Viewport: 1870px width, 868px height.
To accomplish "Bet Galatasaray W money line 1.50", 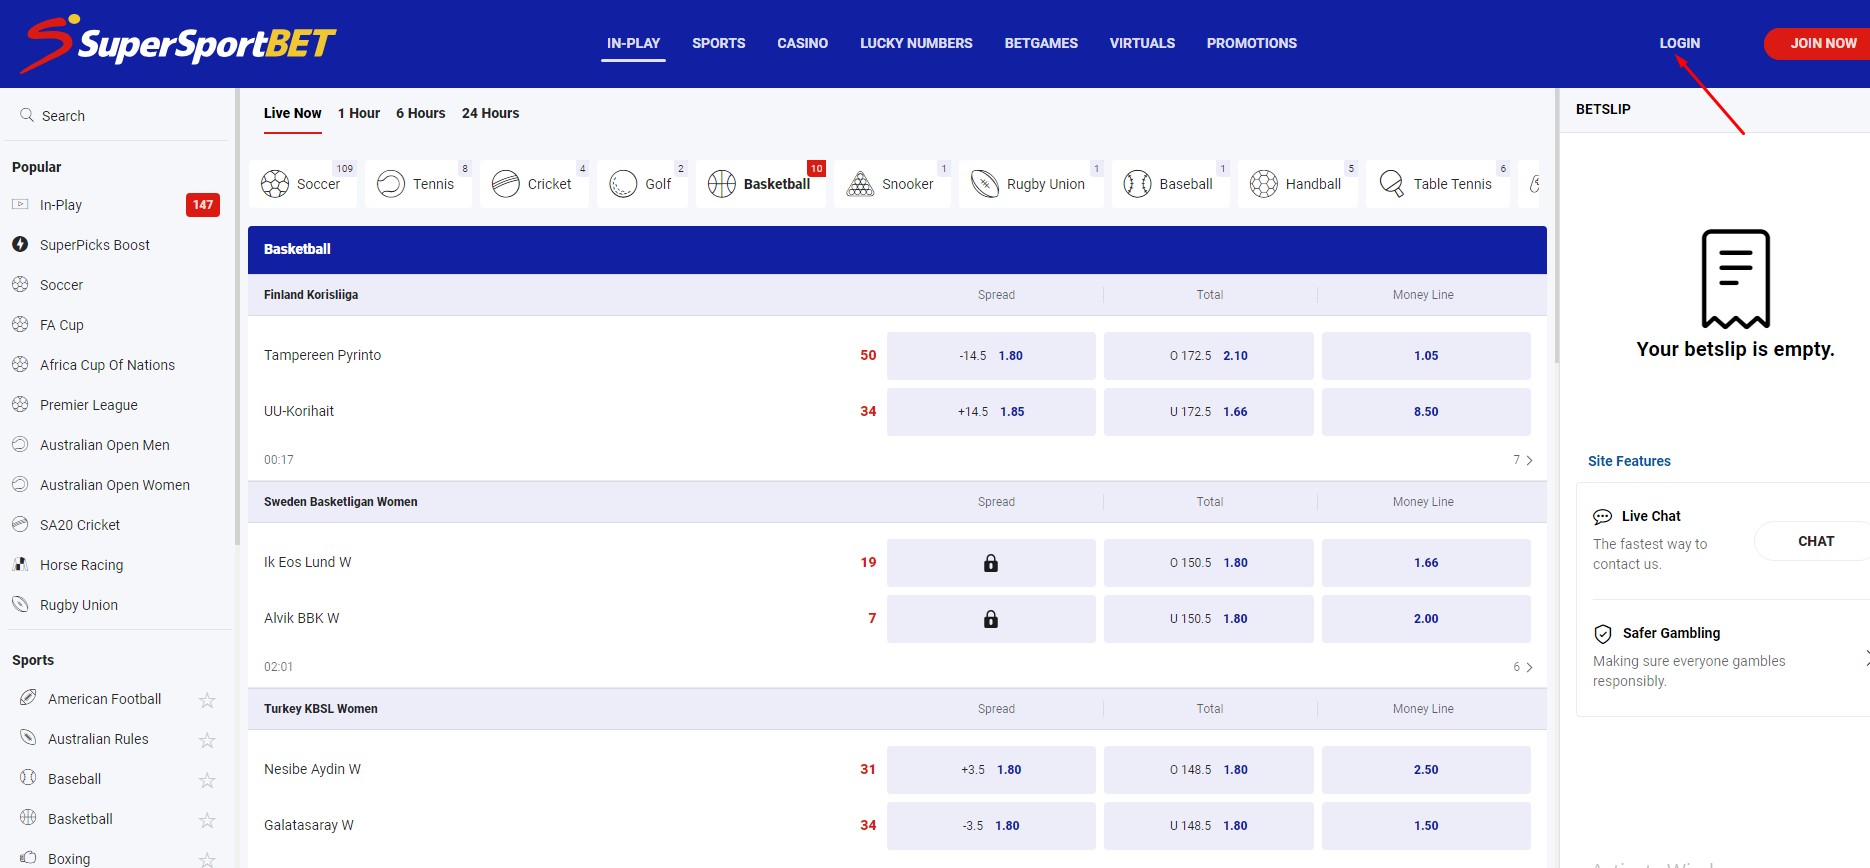I will [1426, 826].
